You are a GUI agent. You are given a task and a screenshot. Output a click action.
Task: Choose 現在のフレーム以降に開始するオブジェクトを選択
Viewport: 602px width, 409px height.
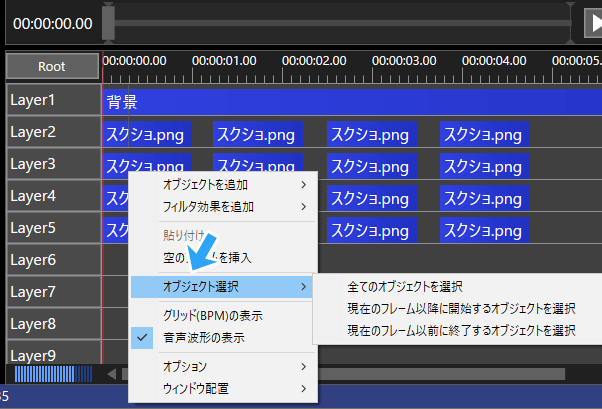(x=460, y=307)
